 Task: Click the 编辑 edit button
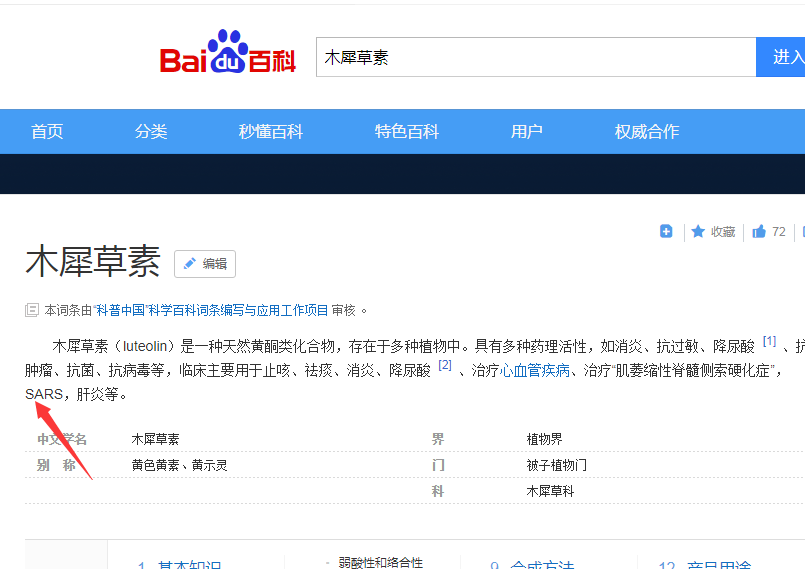pos(205,264)
